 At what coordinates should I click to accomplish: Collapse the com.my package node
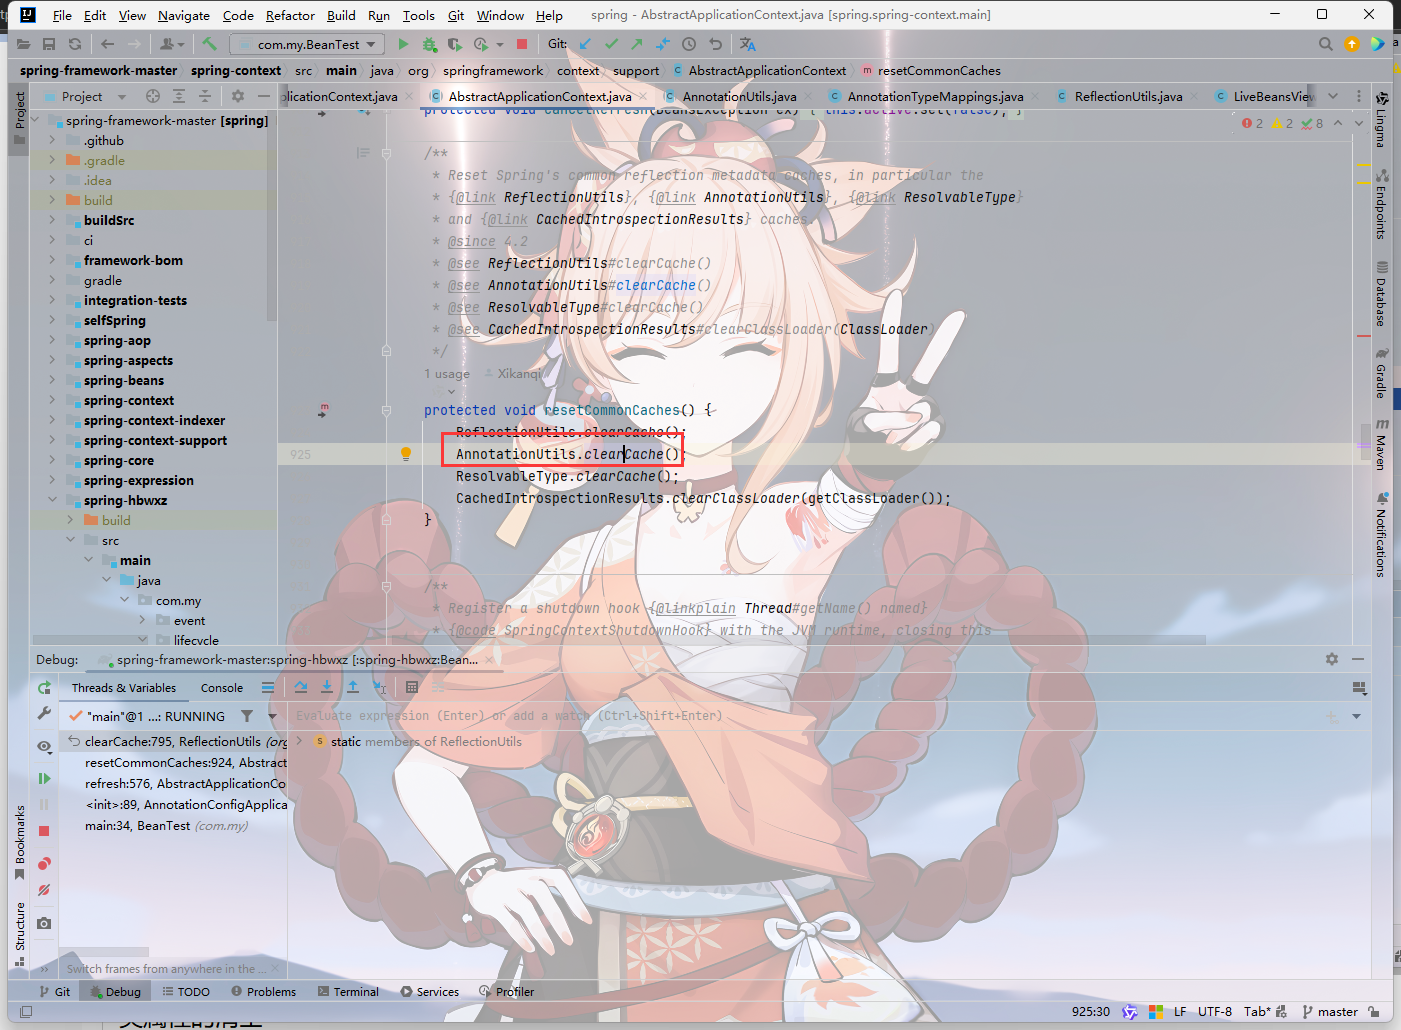pos(124,600)
